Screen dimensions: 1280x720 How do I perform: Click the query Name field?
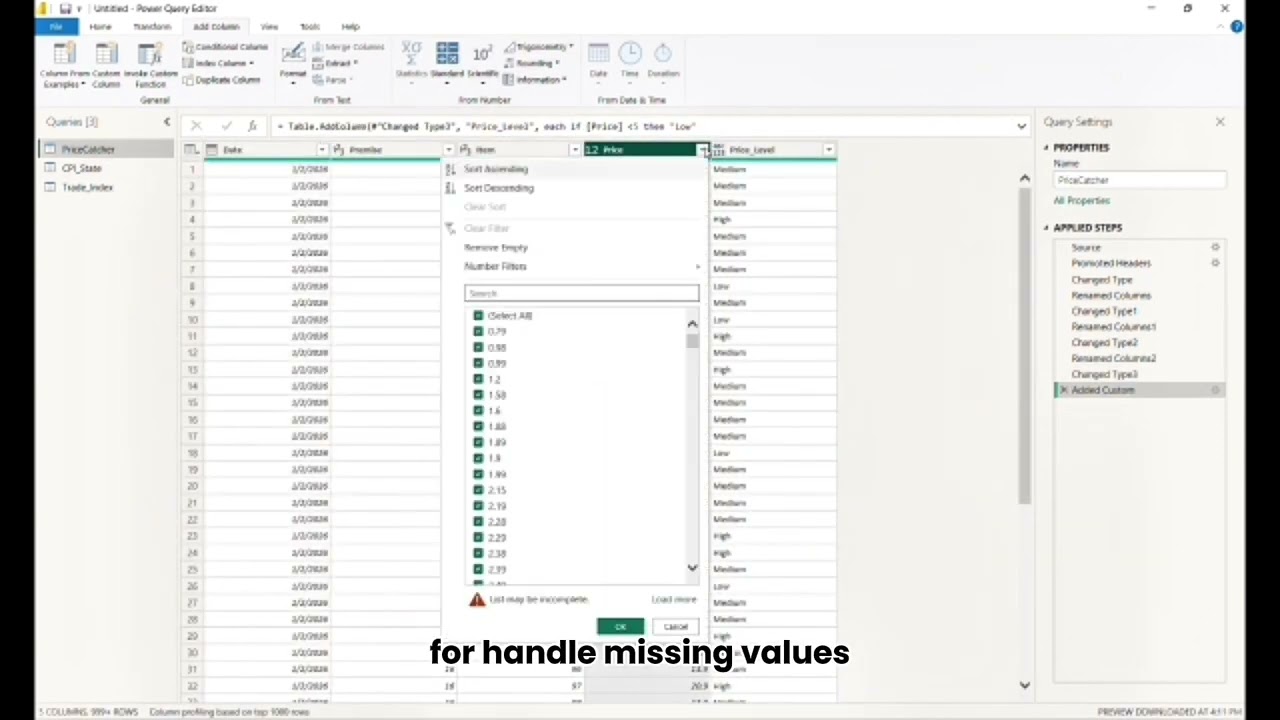point(1140,181)
